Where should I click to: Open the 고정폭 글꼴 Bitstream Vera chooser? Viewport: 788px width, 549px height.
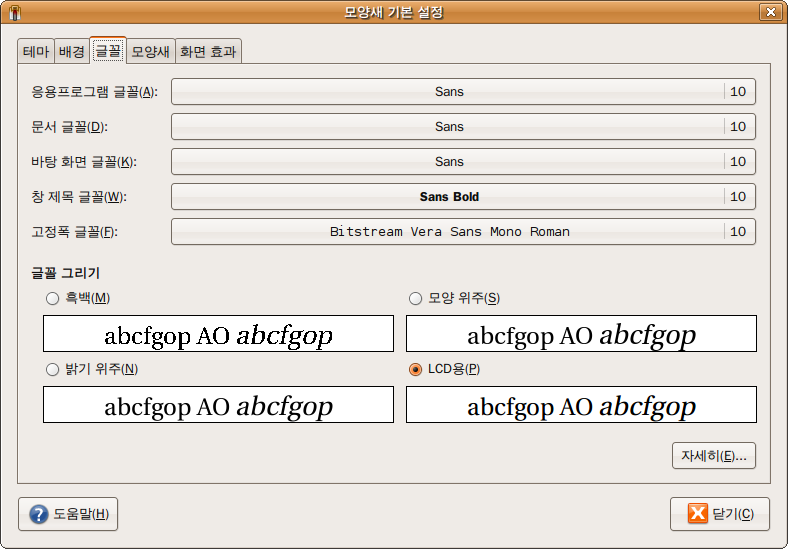coord(463,232)
